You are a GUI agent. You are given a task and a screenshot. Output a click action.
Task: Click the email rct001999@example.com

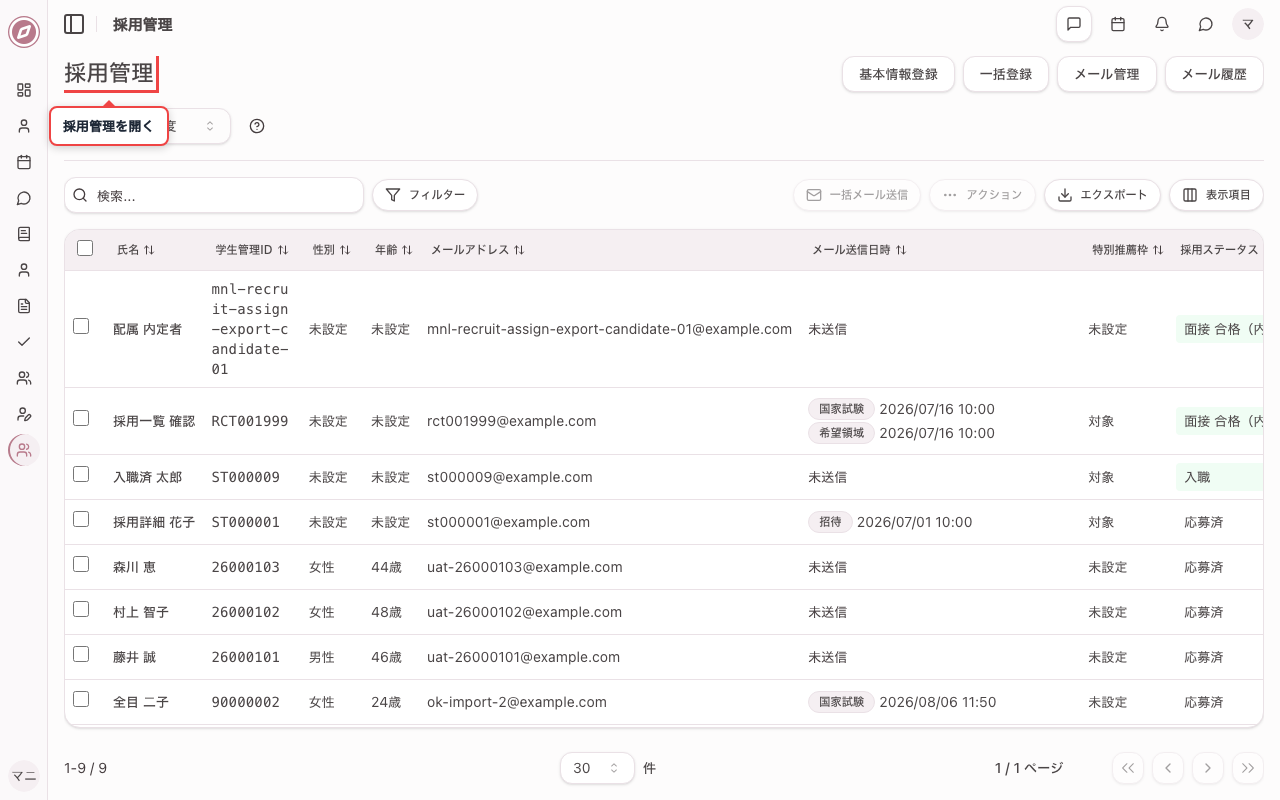(x=512, y=421)
